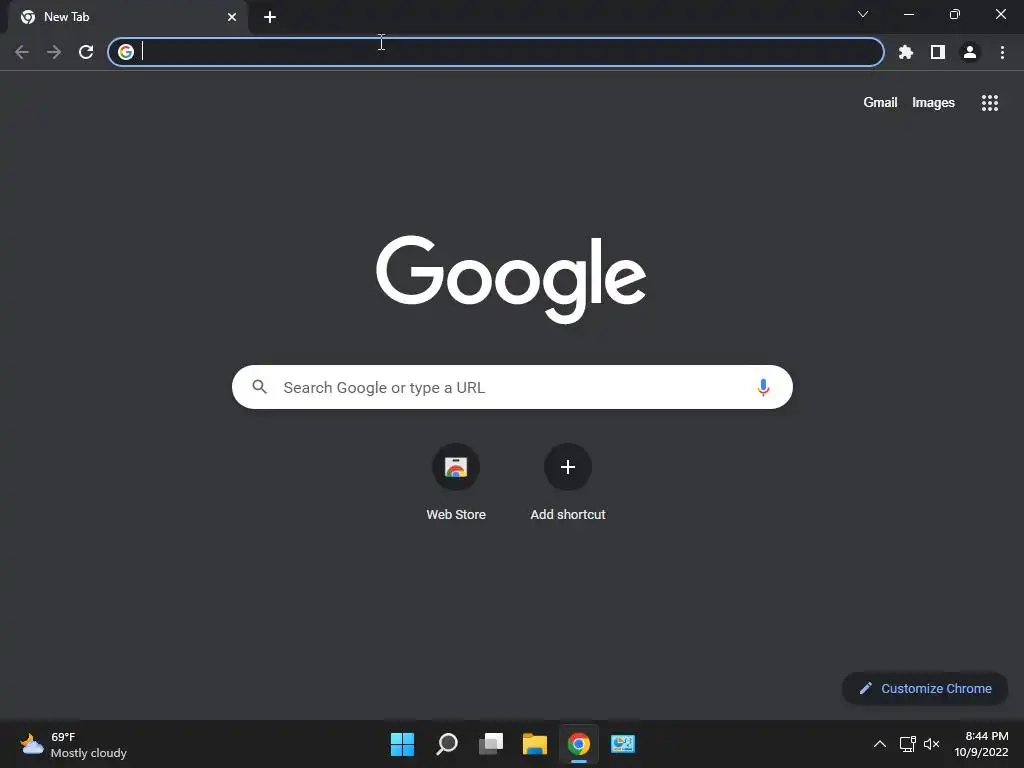Click the back navigation arrow
1024x768 pixels.
(22, 52)
